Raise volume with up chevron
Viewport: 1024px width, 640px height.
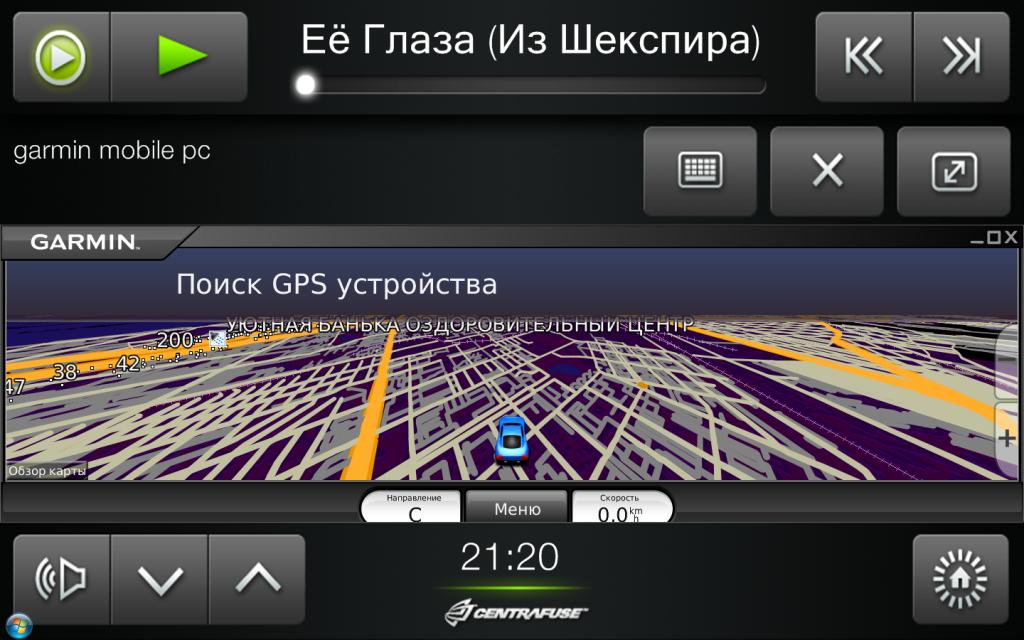(257, 579)
